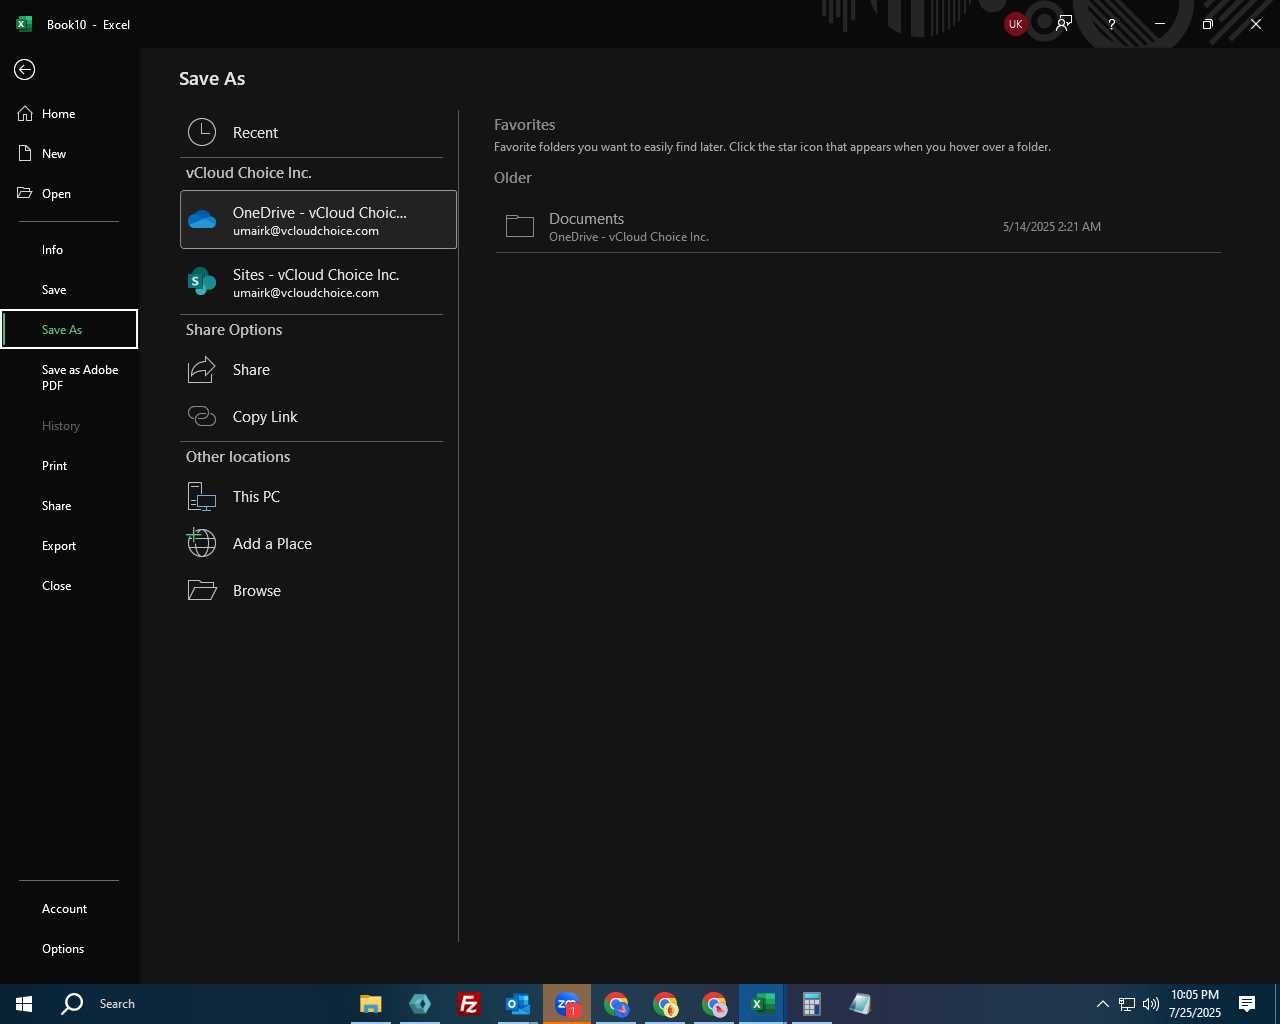
Task: Click Add a Place
Action: point(318,544)
